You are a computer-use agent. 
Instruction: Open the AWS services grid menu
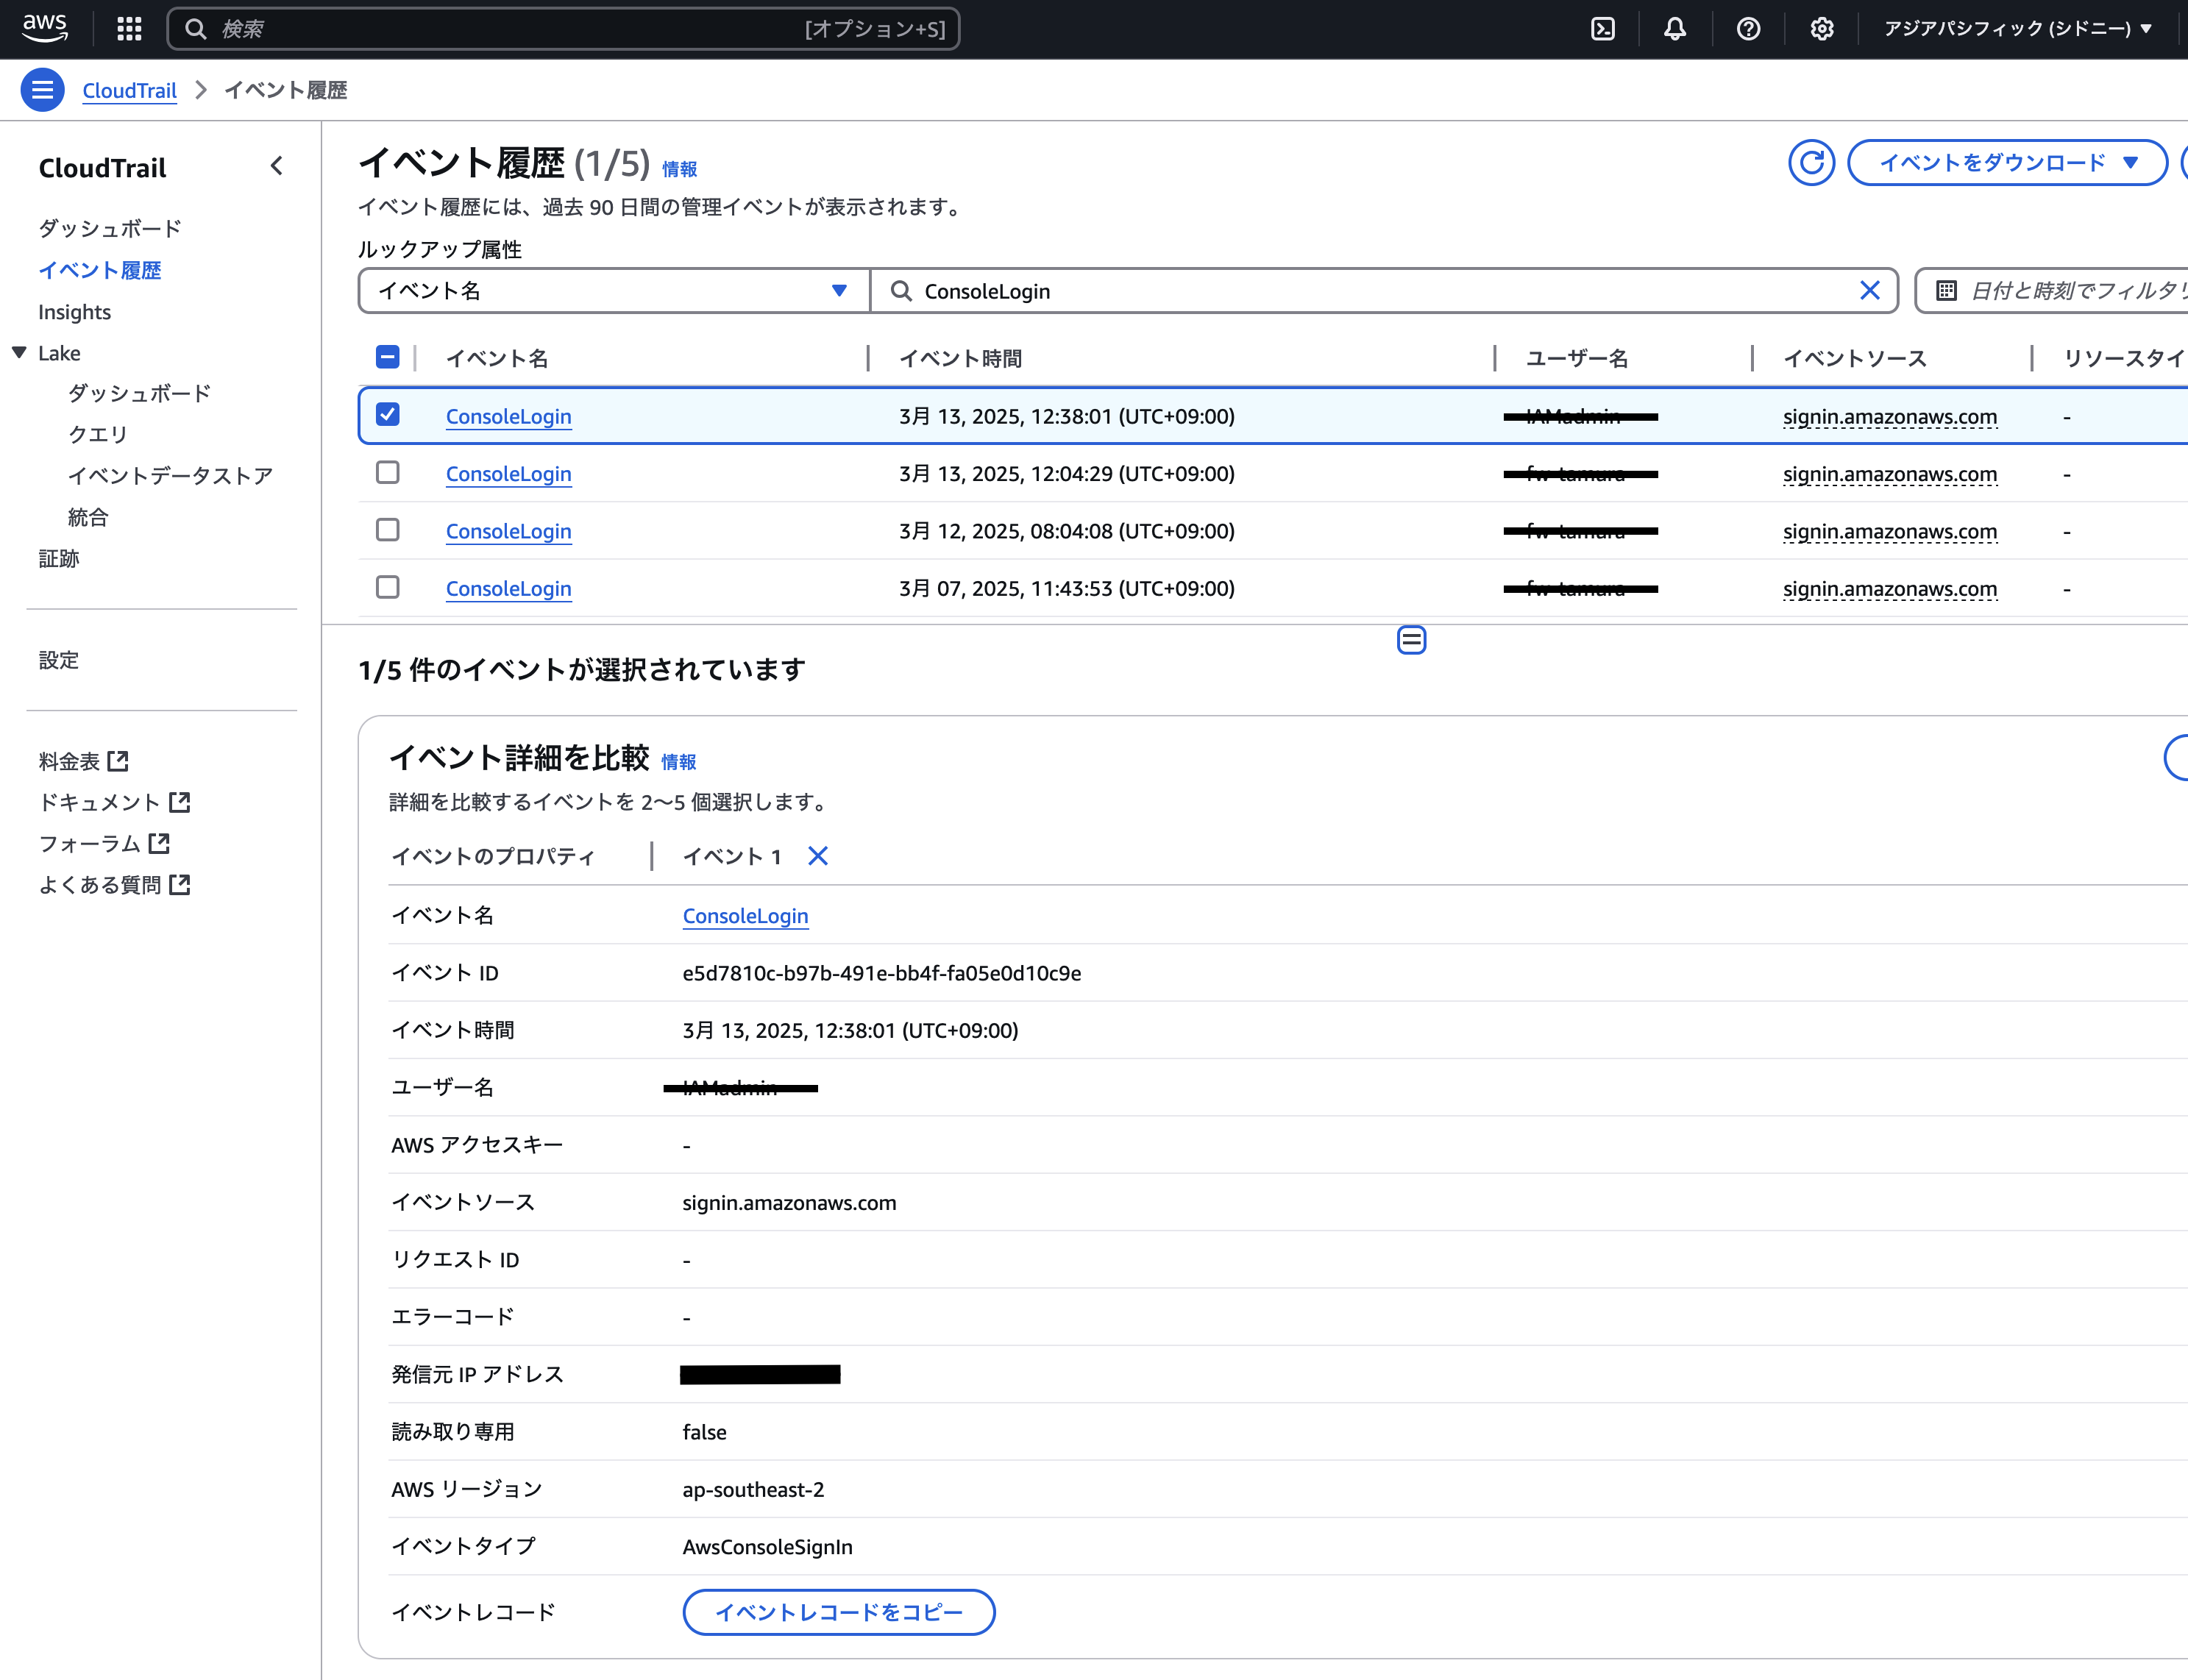[129, 29]
